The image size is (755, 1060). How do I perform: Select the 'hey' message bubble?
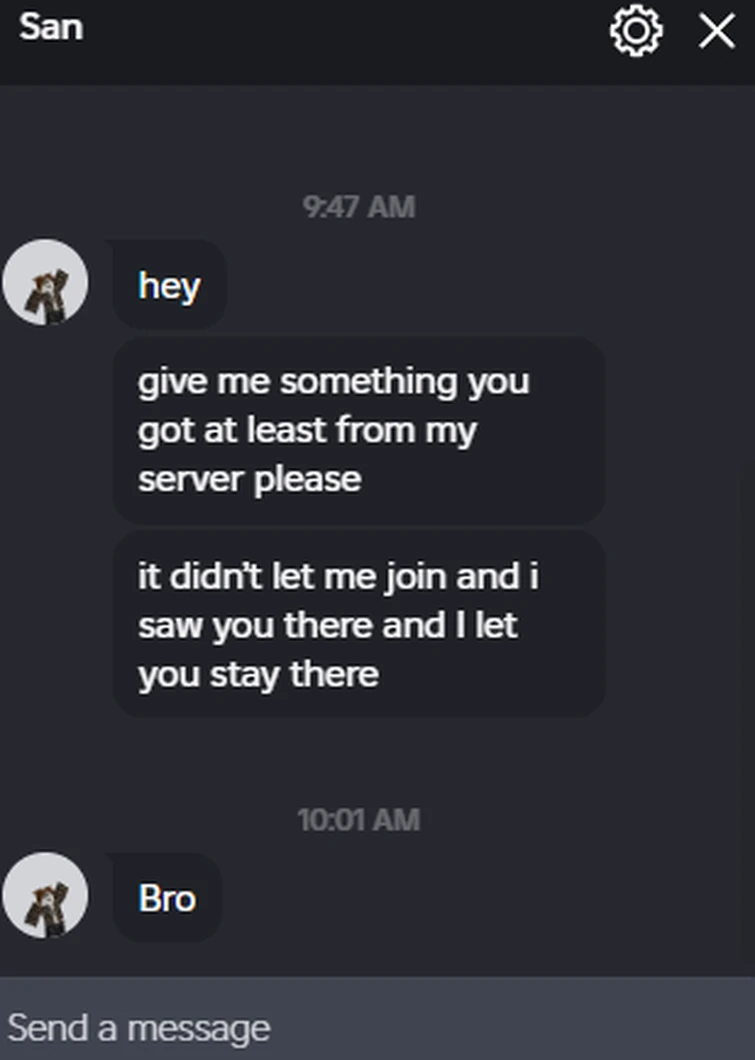click(168, 283)
